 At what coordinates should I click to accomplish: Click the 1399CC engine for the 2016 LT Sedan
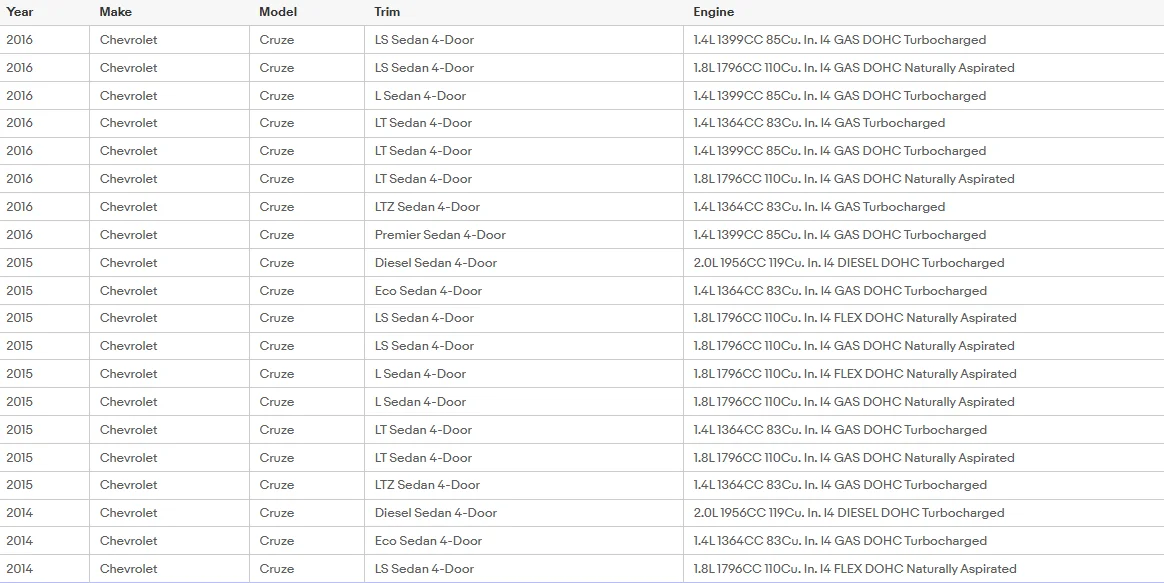click(x=840, y=151)
